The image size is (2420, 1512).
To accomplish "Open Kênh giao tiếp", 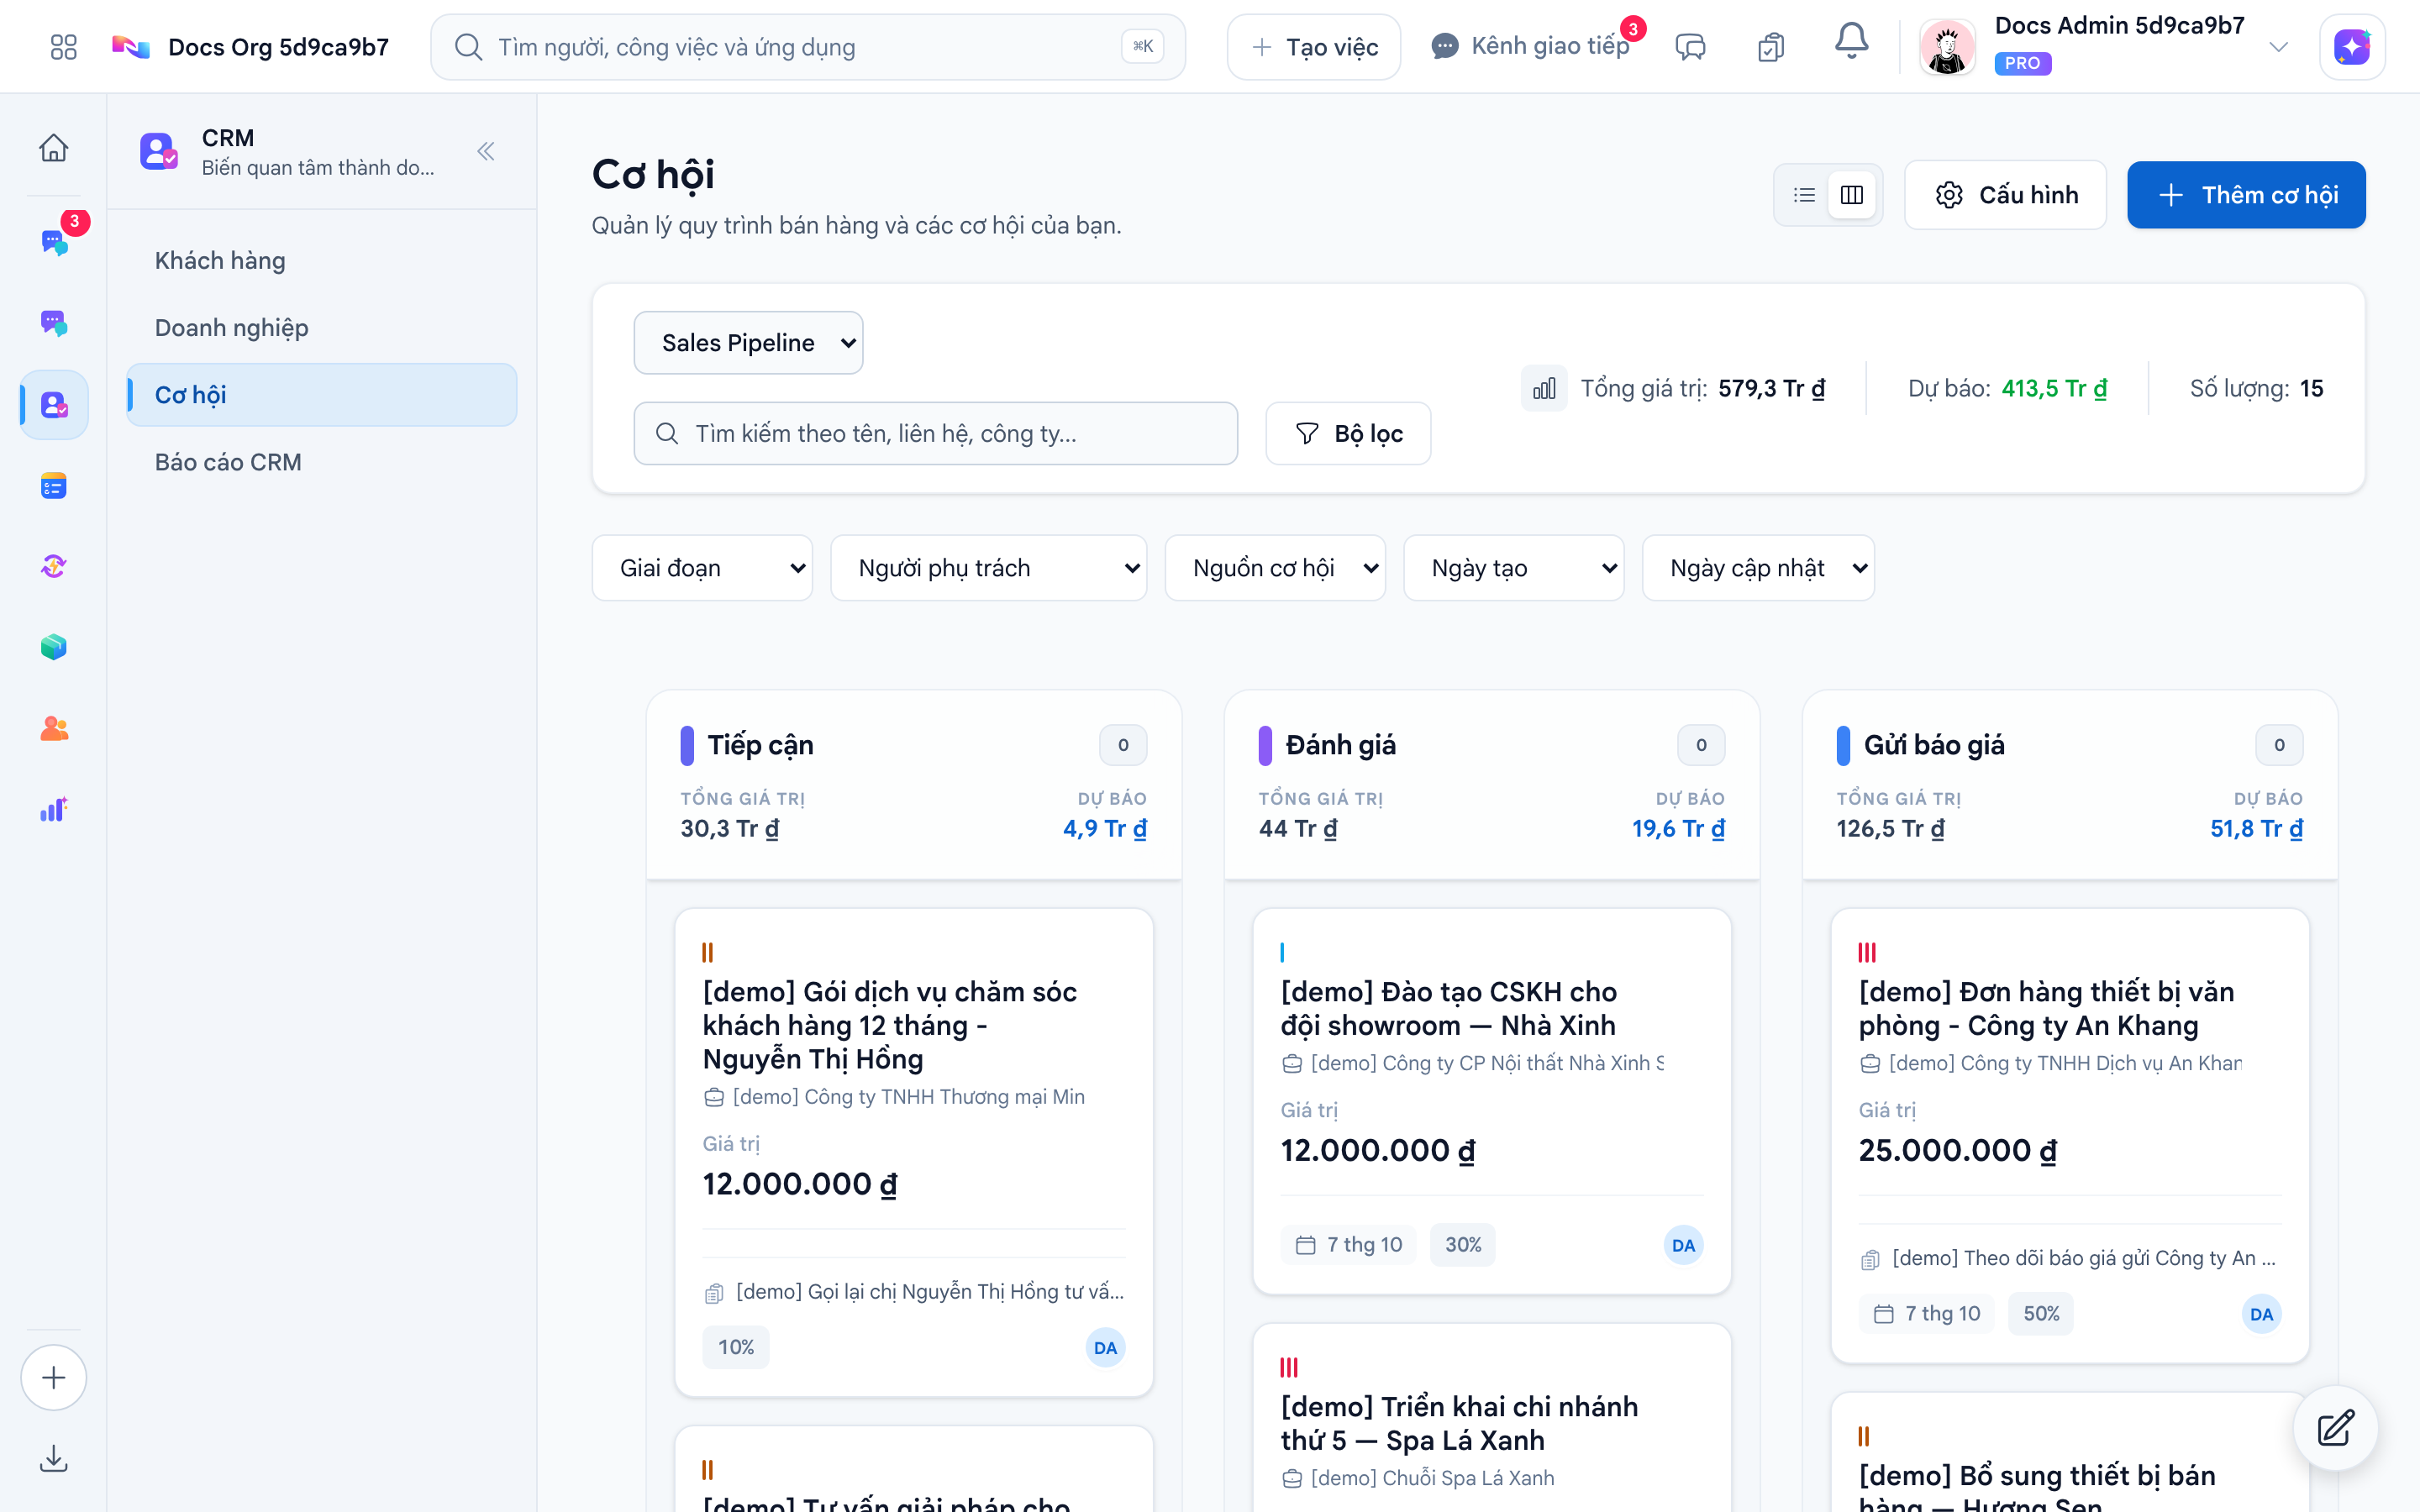I will click(x=1530, y=46).
